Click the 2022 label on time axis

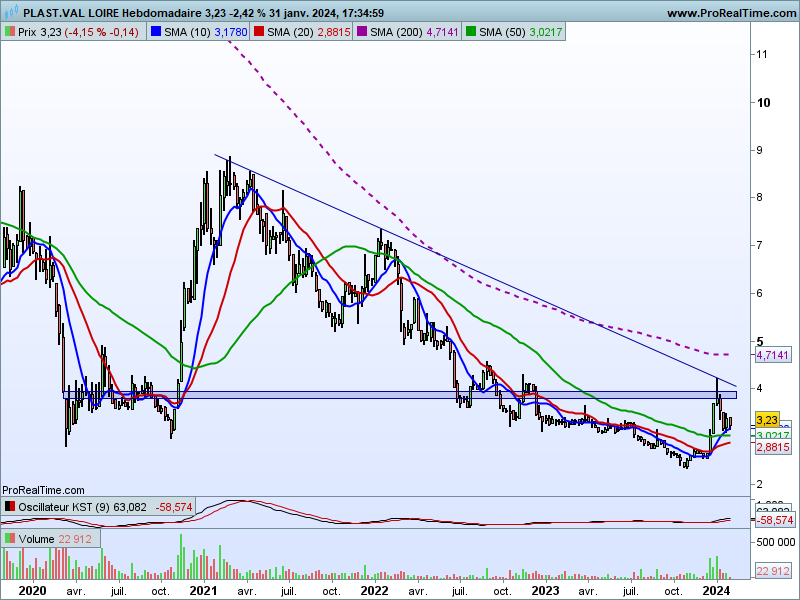coord(374,591)
